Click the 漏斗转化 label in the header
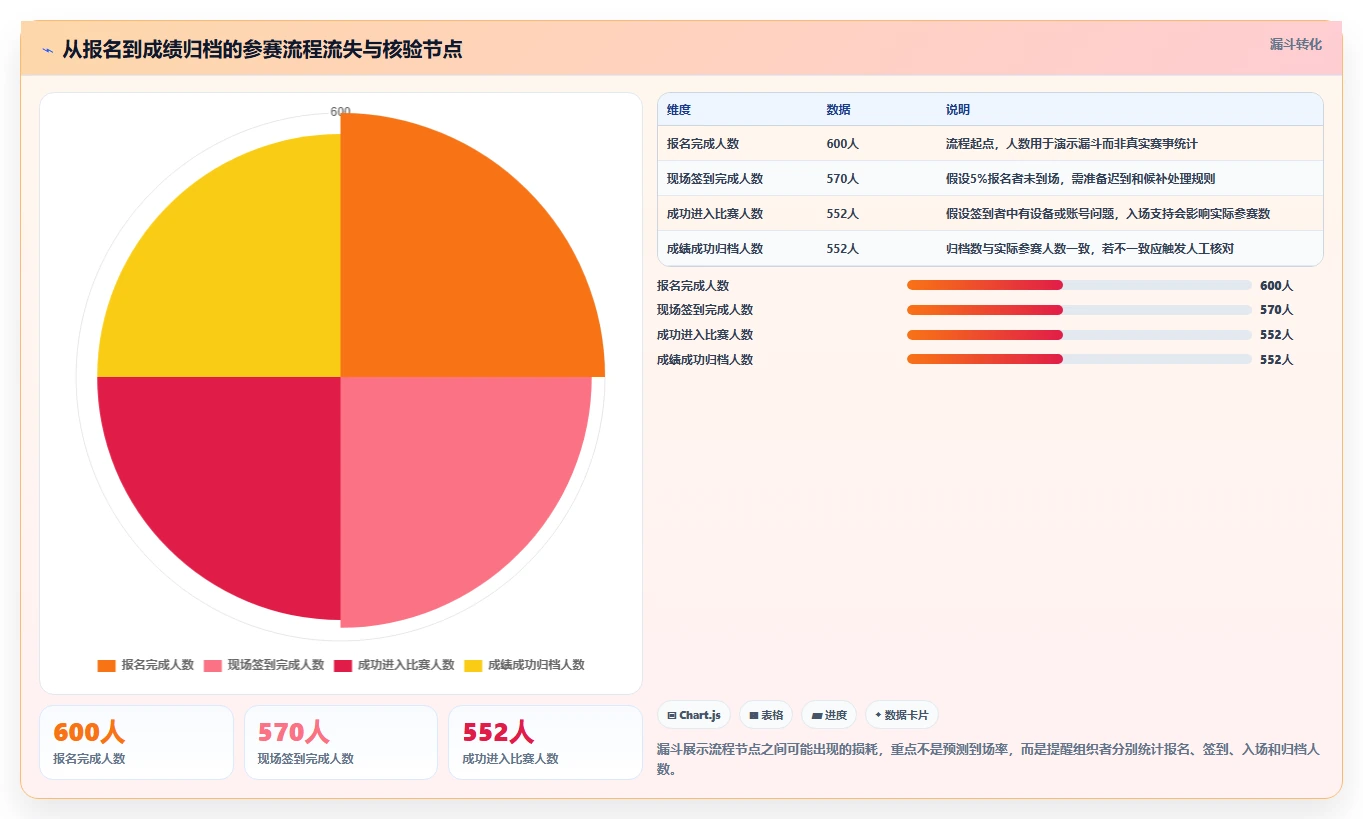The width and height of the screenshot is (1363, 819). tap(1295, 45)
